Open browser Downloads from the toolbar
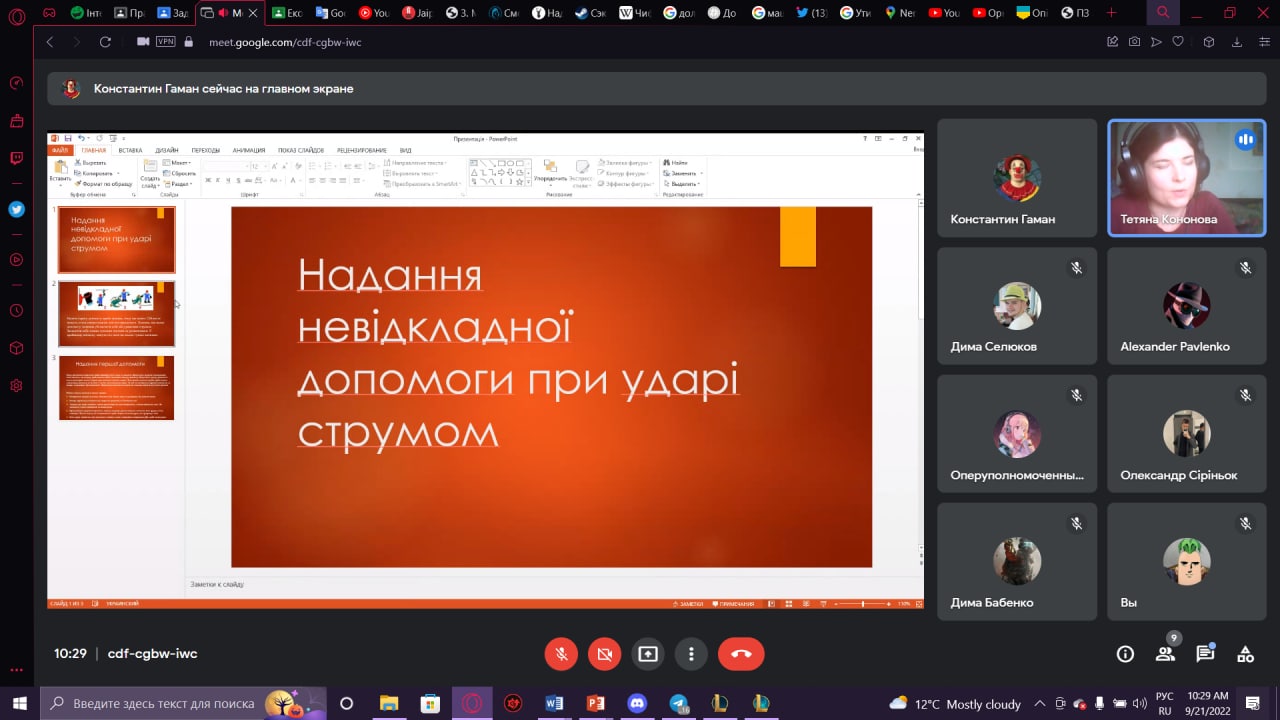The image size is (1280, 720). click(1237, 42)
